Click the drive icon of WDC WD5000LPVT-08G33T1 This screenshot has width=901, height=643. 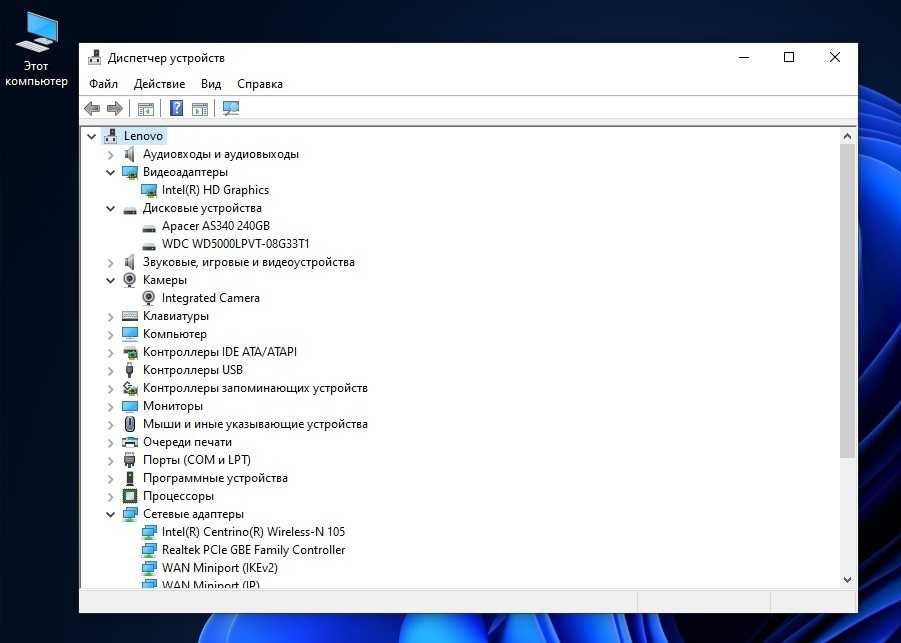[x=149, y=245]
